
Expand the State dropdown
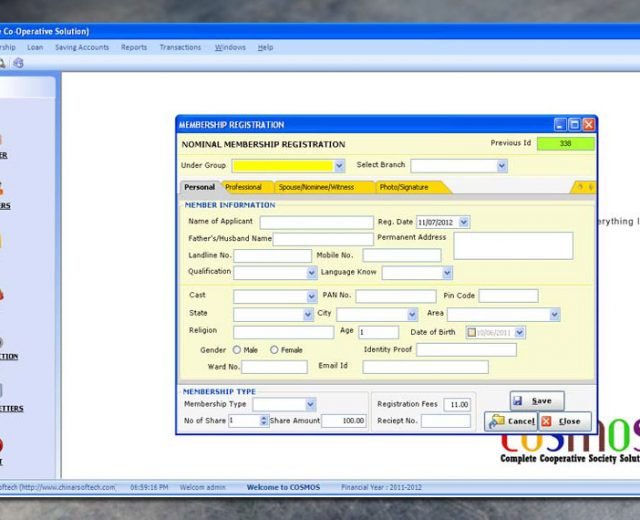308,314
